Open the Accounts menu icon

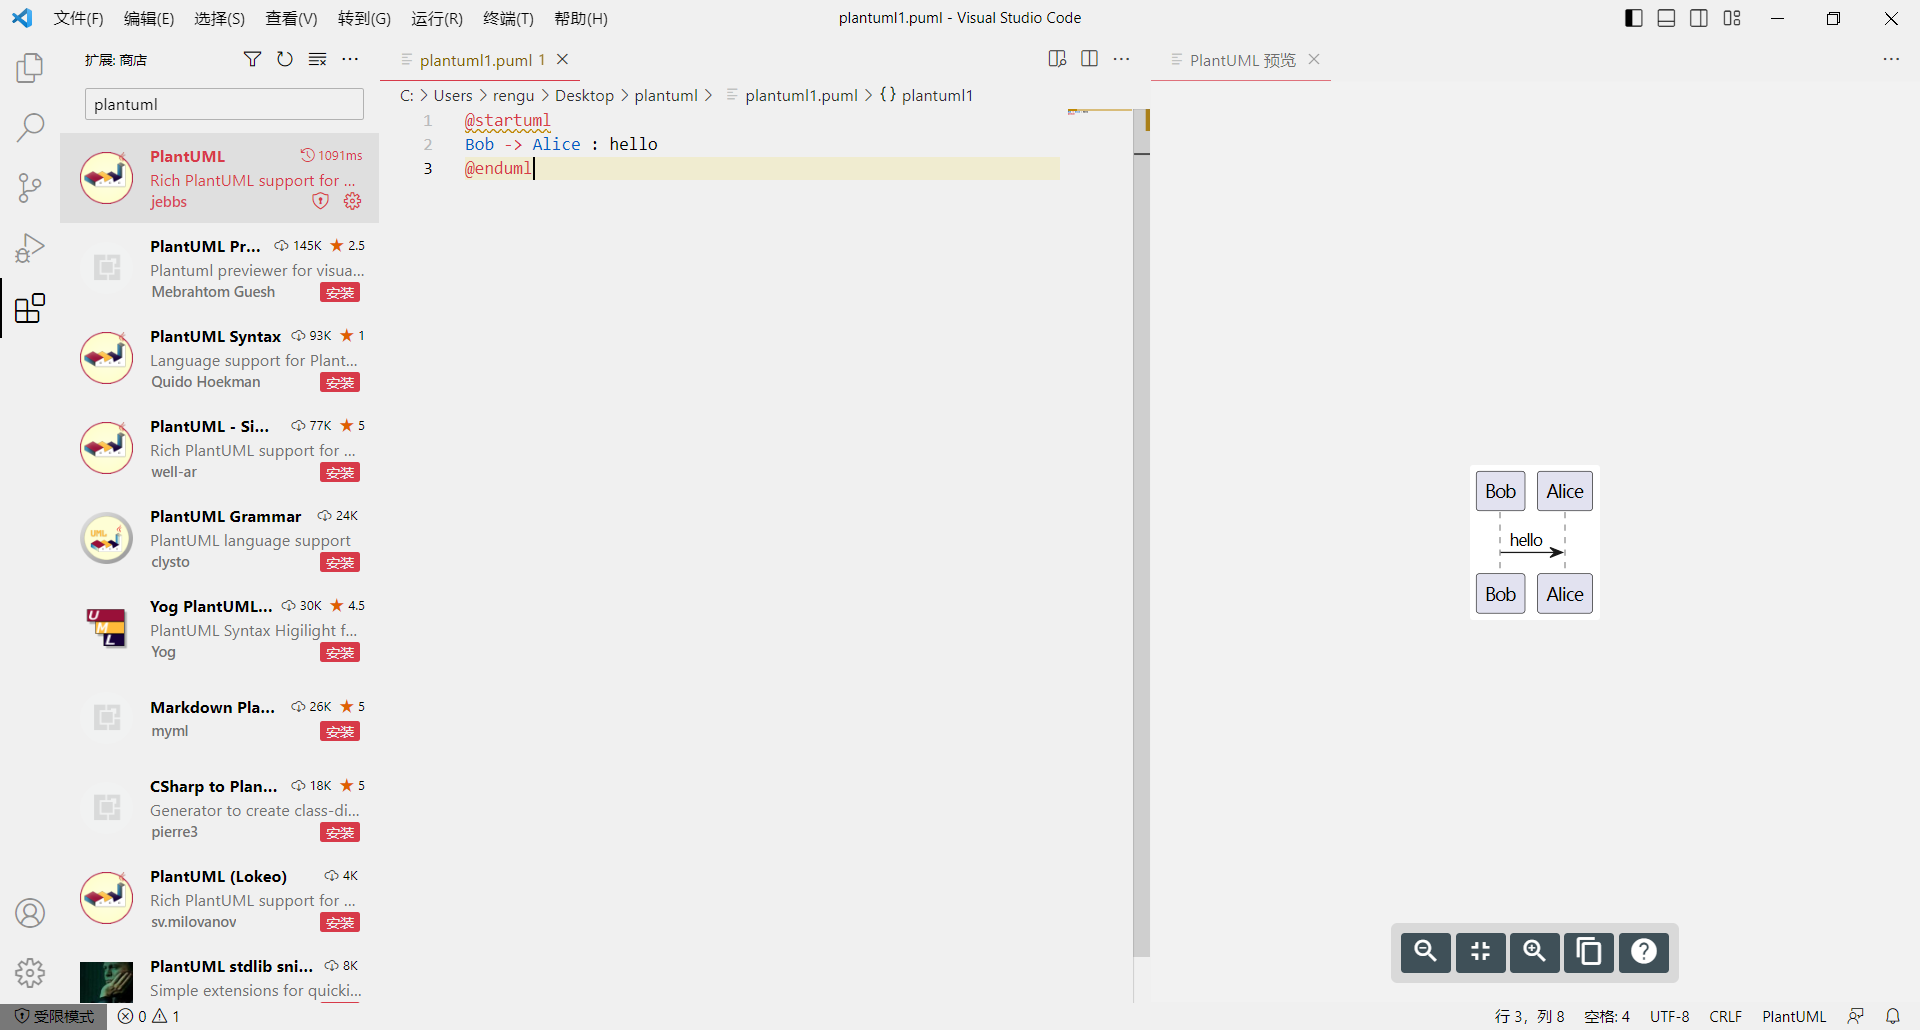coord(30,913)
